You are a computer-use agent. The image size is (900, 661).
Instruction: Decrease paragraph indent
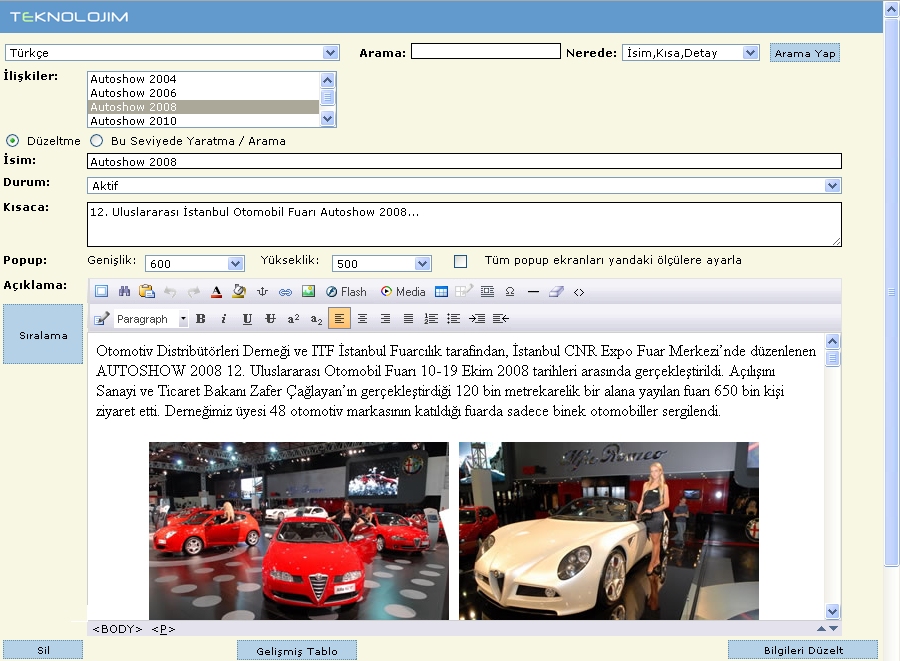(x=501, y=318)
